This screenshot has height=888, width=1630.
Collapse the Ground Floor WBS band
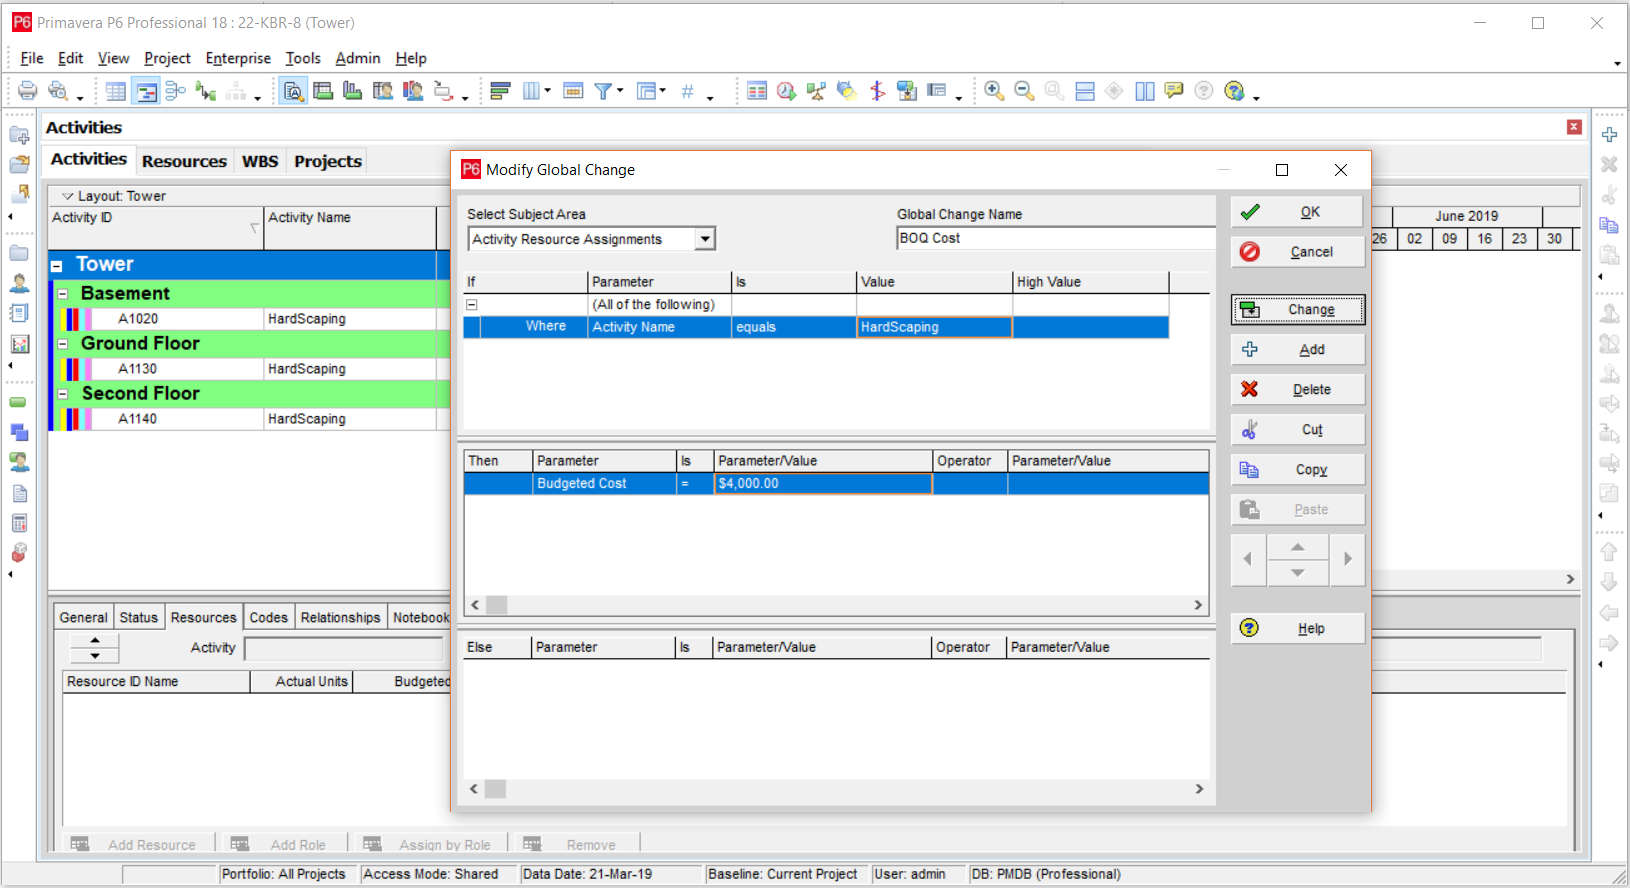coord(63,344)
